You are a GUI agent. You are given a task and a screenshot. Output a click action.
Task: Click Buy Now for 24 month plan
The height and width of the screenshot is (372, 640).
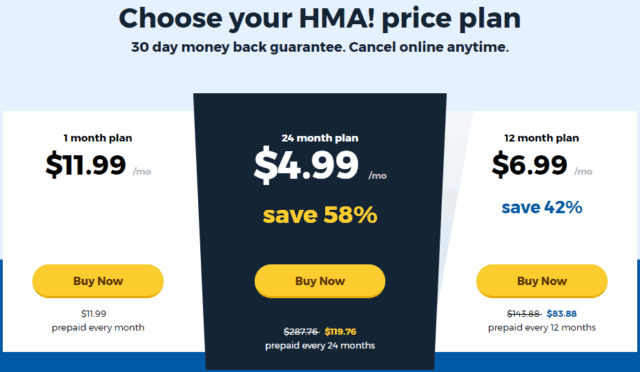point(320,281)
